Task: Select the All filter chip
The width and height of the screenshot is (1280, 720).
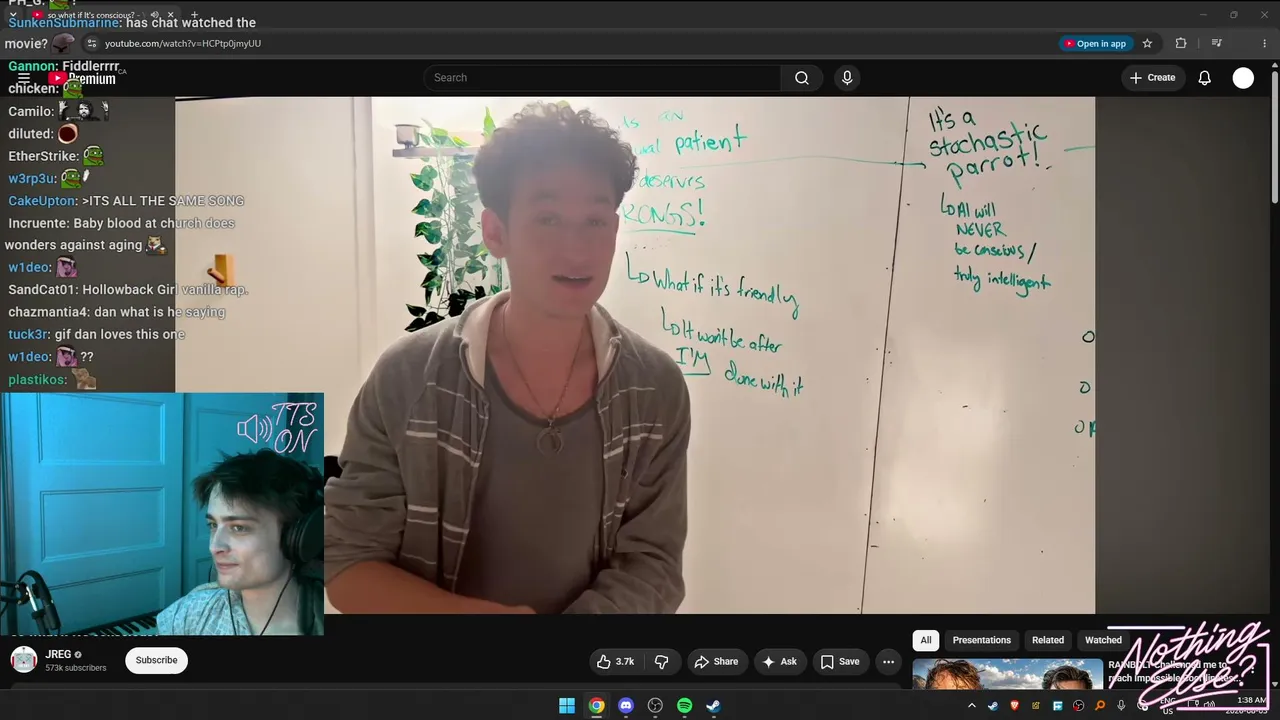Action: 926,640
